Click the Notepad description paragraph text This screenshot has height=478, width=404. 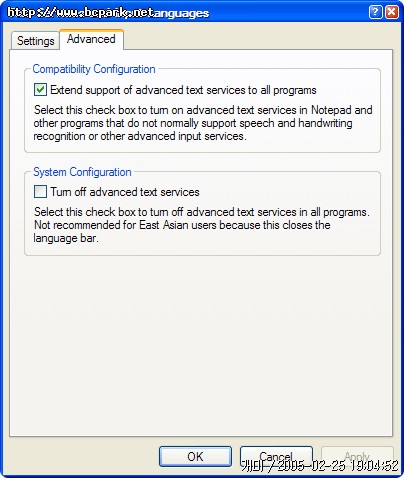[x=203, y=123]
